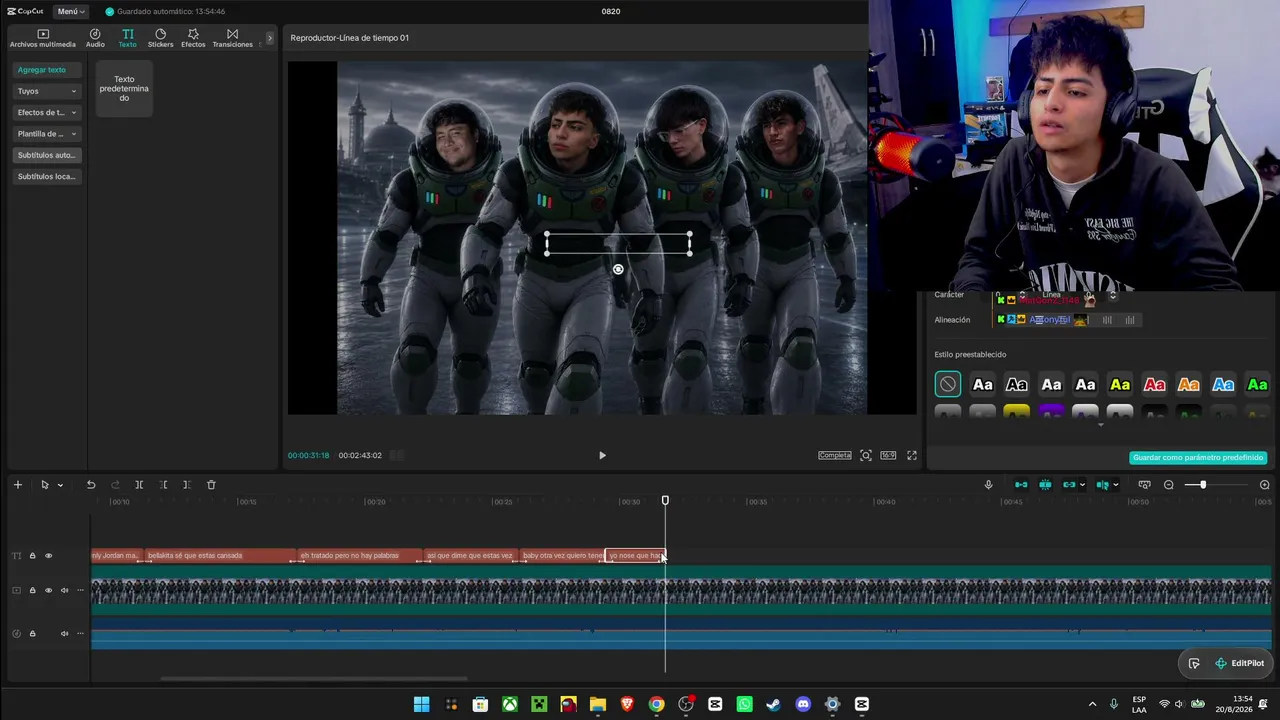Undo the last edit
This screenshot has width=1280, height=720.
91,485
